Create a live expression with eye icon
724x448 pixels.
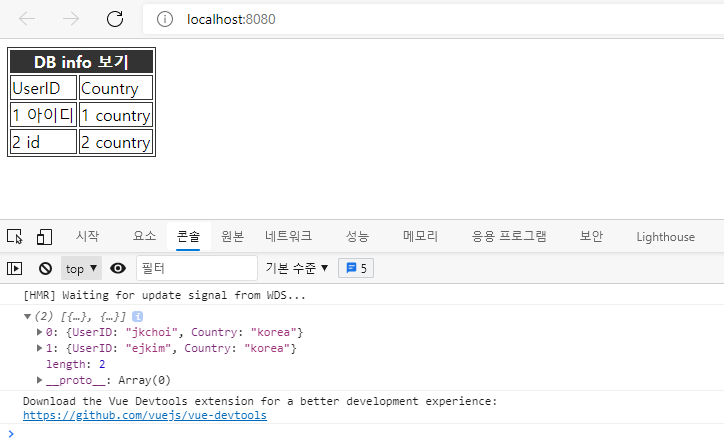pyautogui.click(x=118, y=268)
